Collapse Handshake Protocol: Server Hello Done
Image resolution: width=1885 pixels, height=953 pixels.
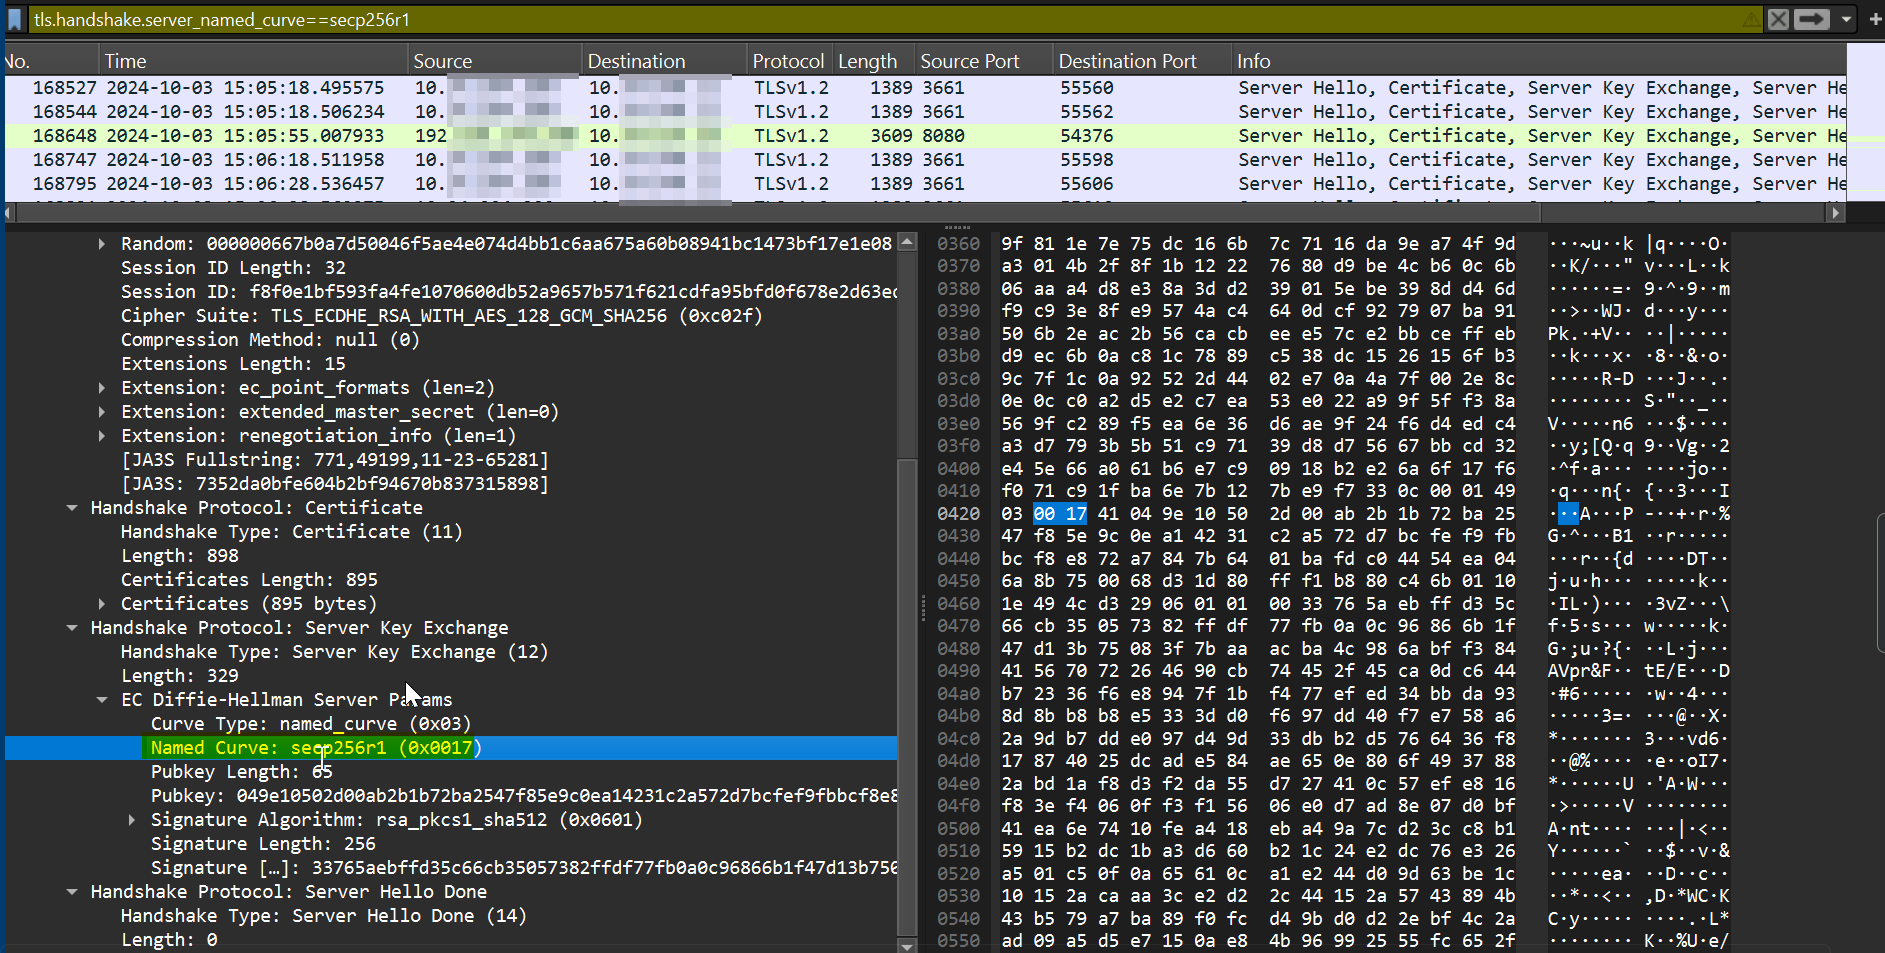pos(71,891)
